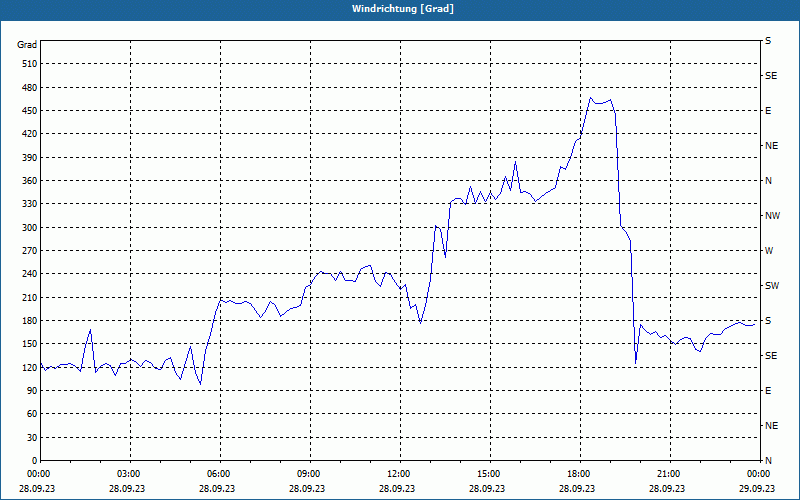Select the 300 y-axis value
This screenshot has height=500, width=800.
tap(30, 227)
